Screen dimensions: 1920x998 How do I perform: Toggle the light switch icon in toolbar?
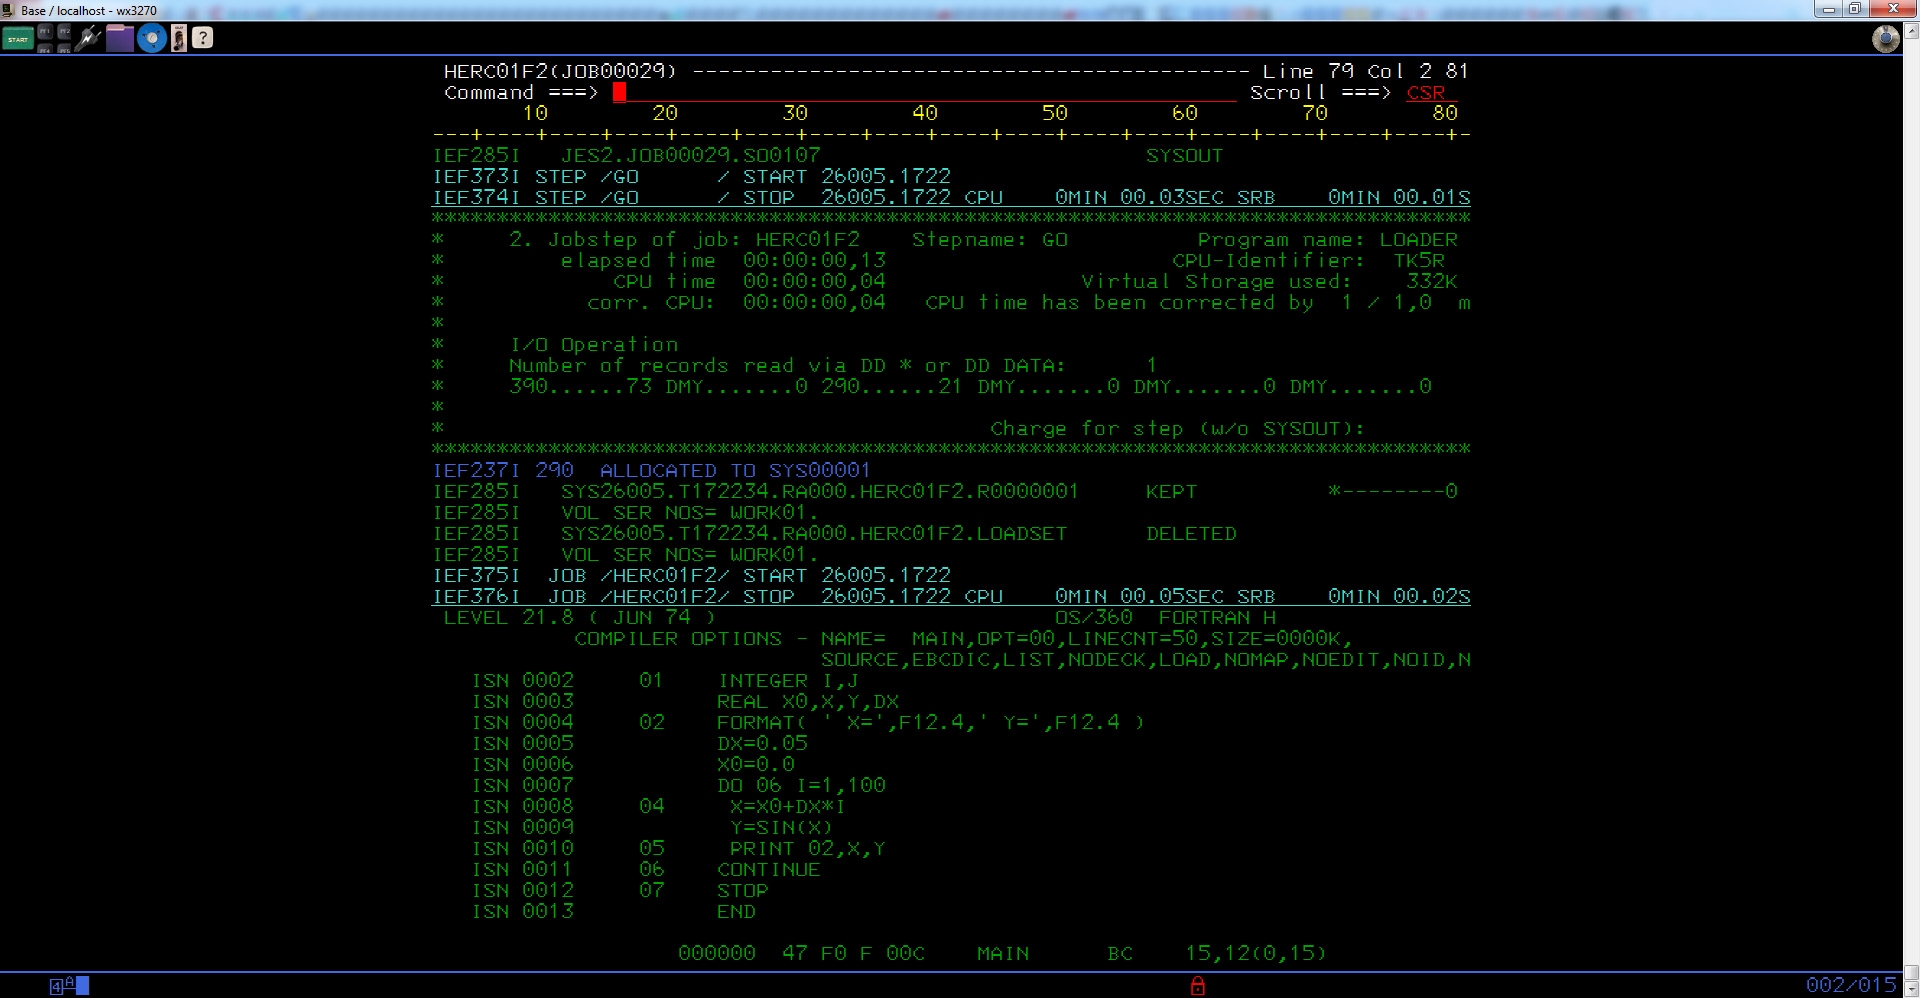coord(178,39)
